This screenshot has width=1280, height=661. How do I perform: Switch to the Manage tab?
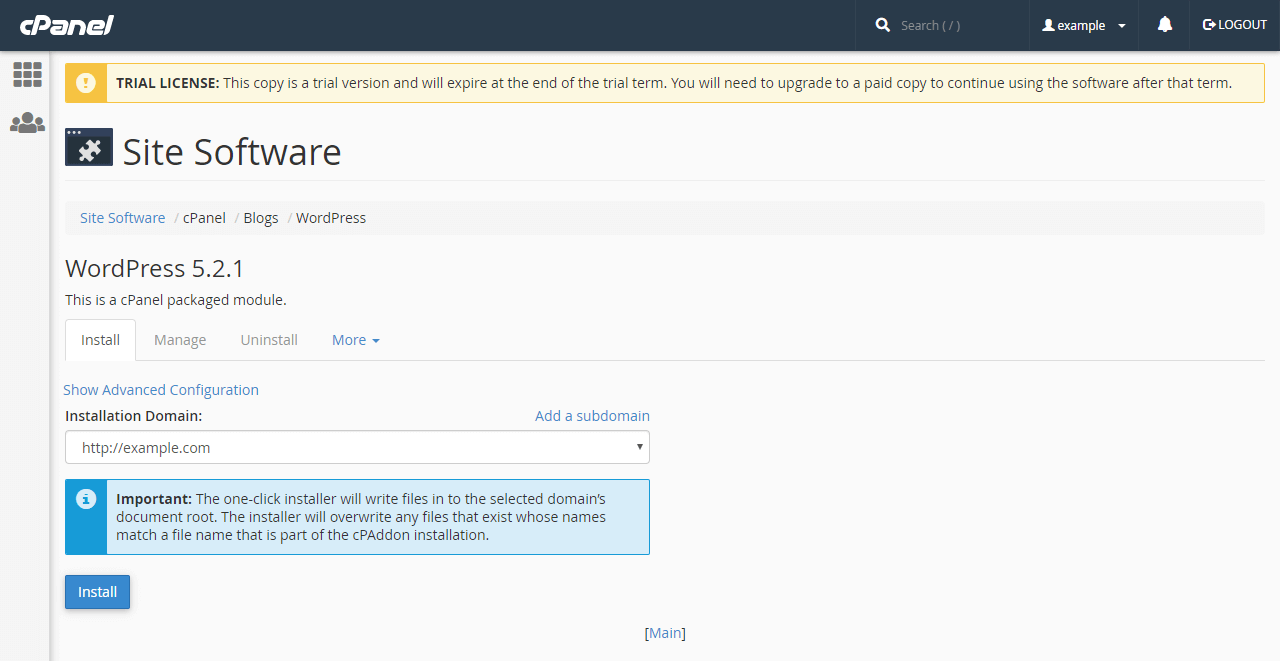pyautogui.click(x=180, y=340)
